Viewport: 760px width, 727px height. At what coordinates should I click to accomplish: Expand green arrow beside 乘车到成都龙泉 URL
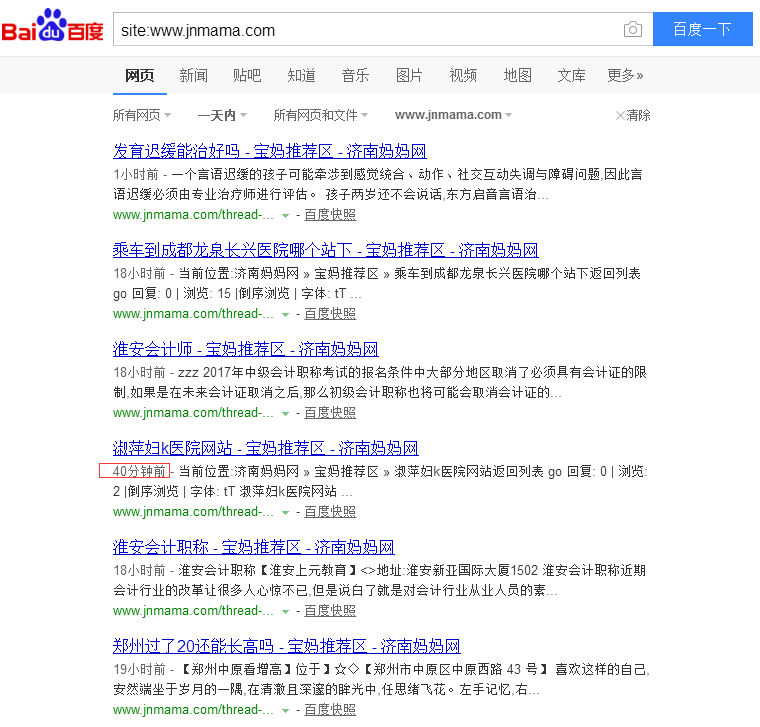coord(285,315)
